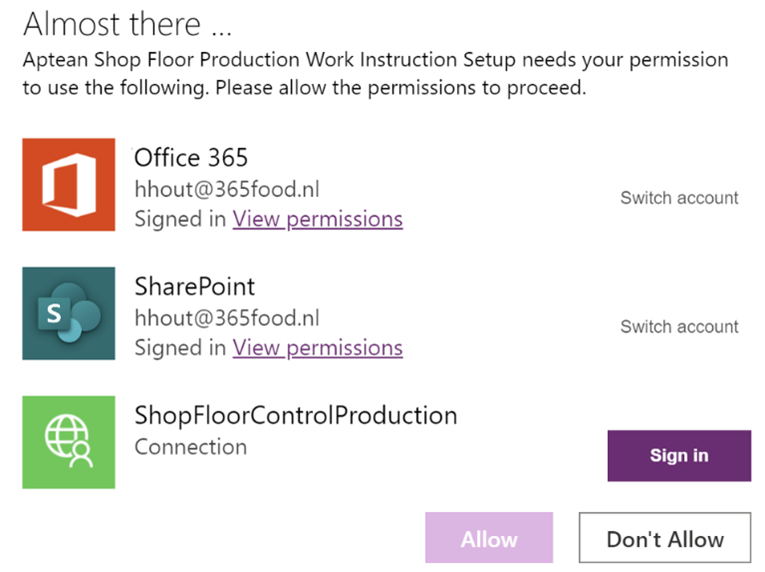
Task: Open View permissions link under Office 365
Action: [317, 219]
